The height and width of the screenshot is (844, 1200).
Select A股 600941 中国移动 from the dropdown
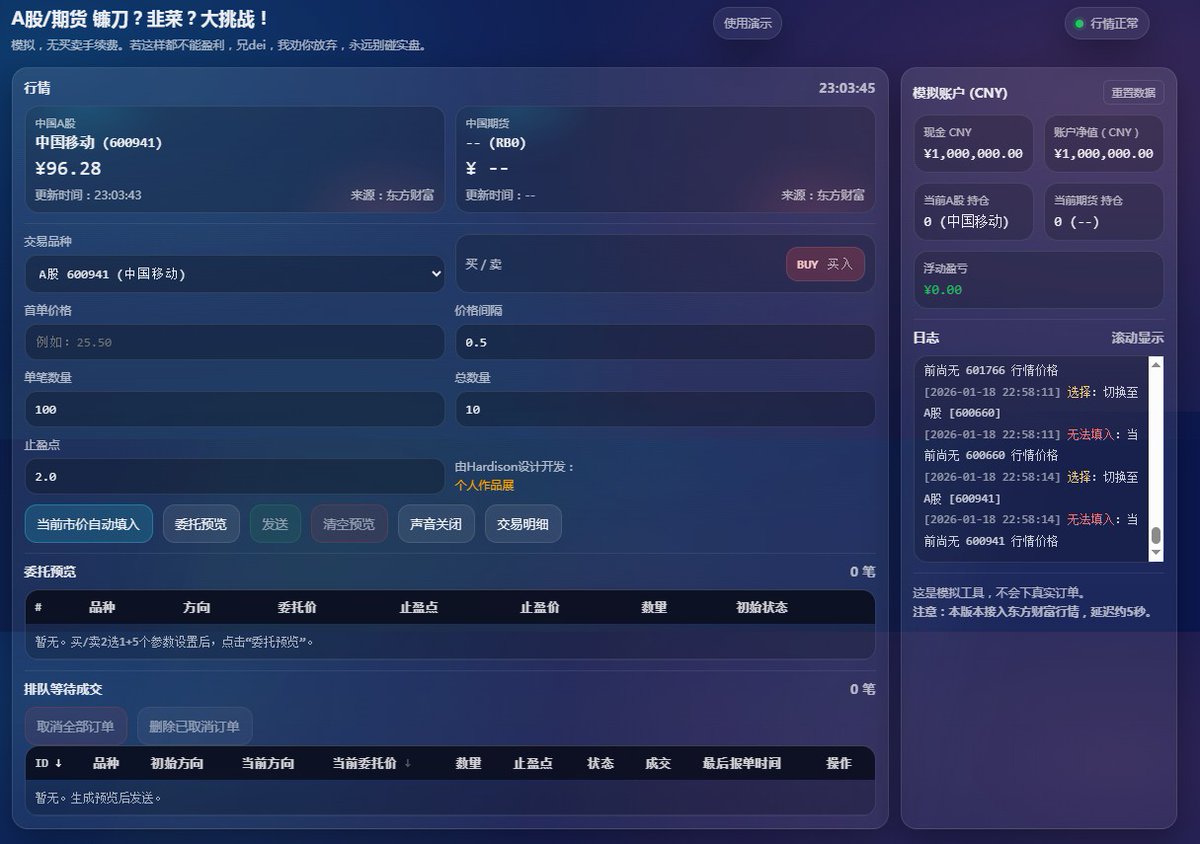click(x=234, y=273)
